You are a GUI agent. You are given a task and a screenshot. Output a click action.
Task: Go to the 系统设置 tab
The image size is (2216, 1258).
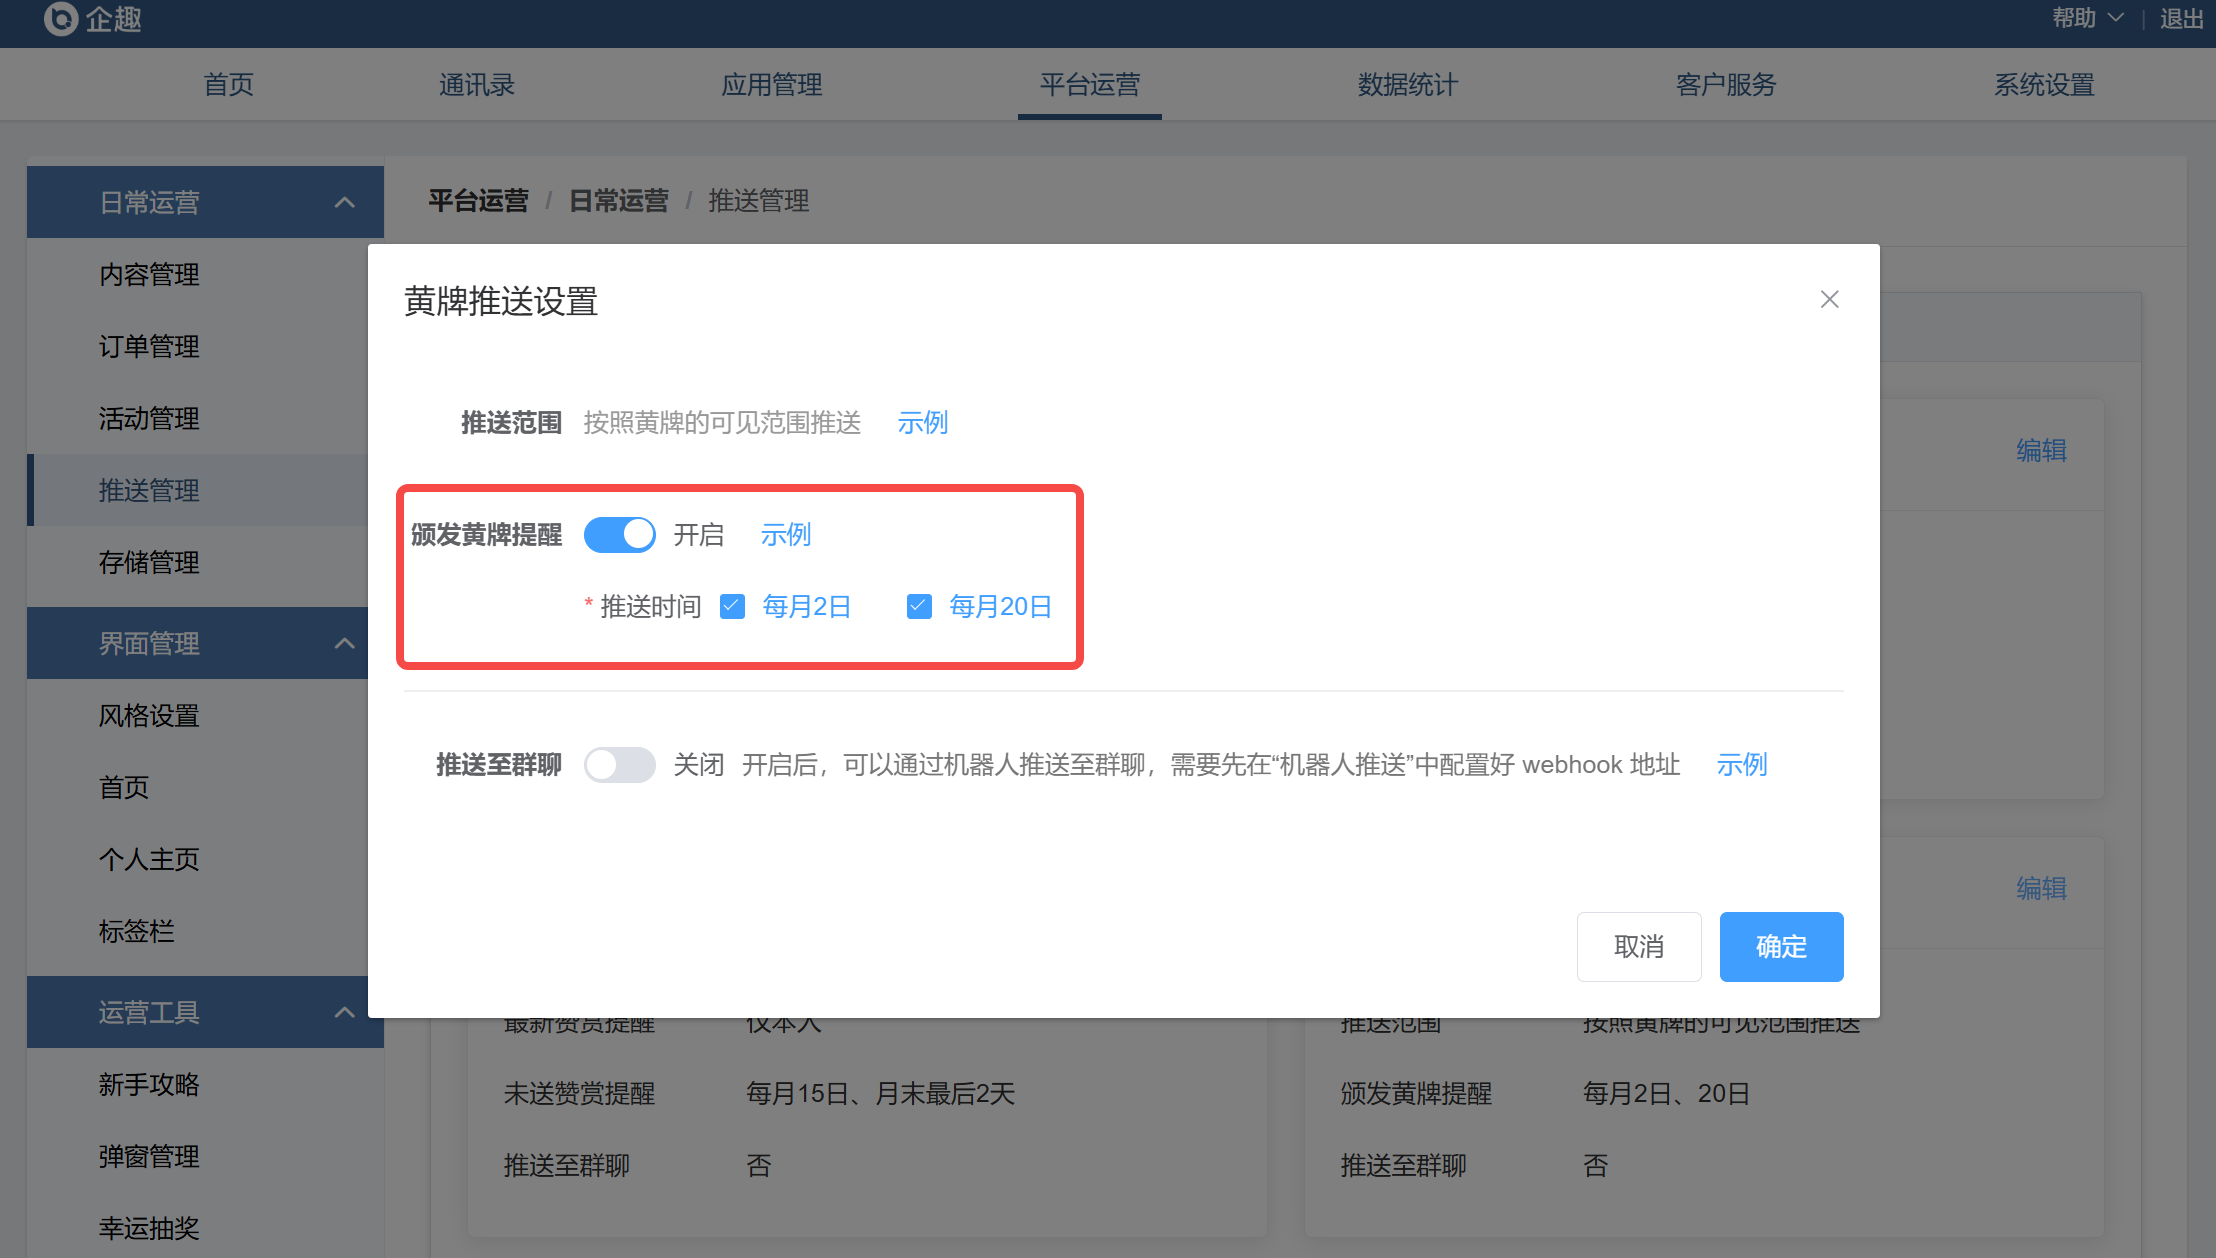2044,85
